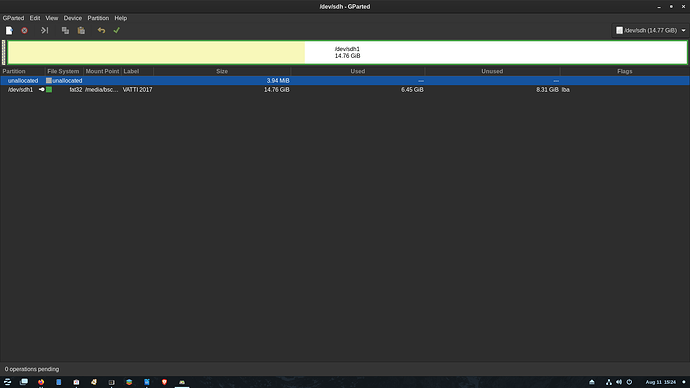Image resolution: width=690 pixels, height=388 pixels.
Task: Click the lba flag cell
Action: click(x=565, y=90)
